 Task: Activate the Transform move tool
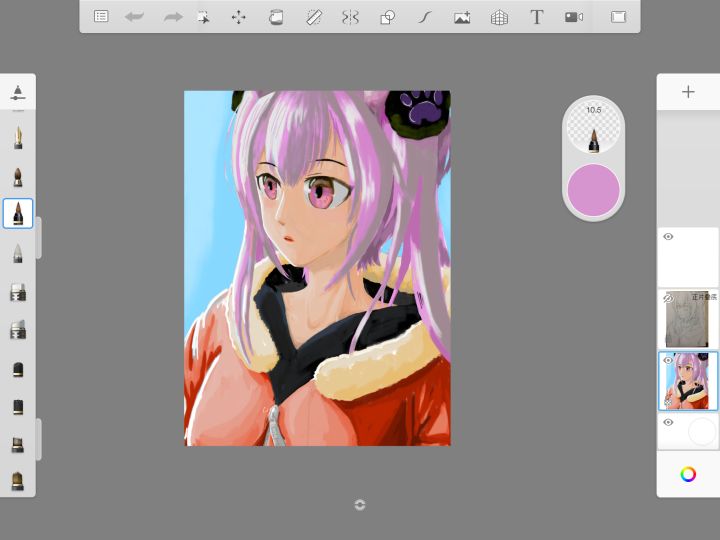(x=238, y=17)
